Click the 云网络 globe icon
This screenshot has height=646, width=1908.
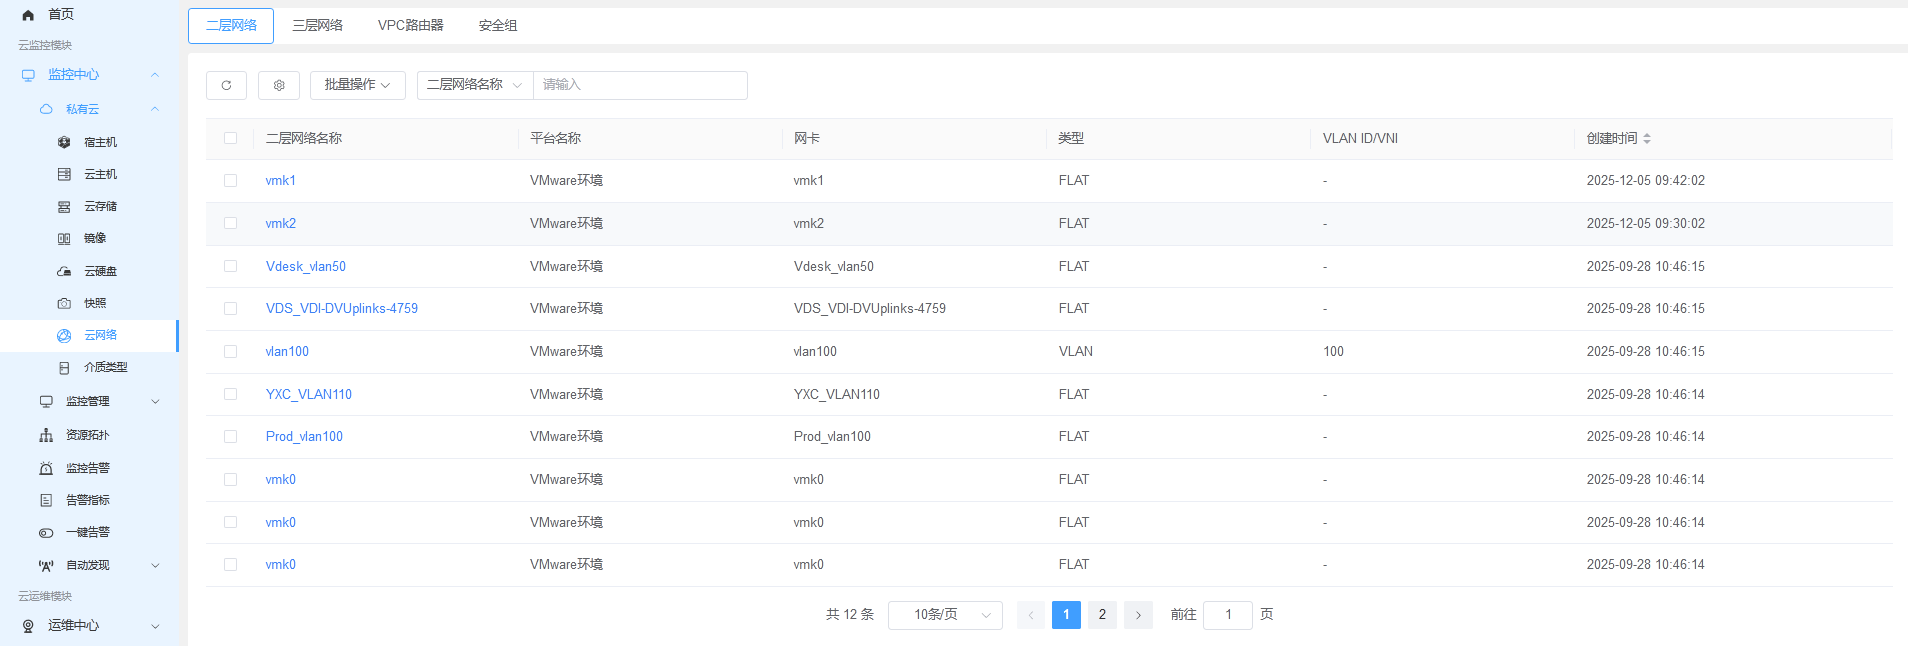pyautogui.click(x=64, y=335)
